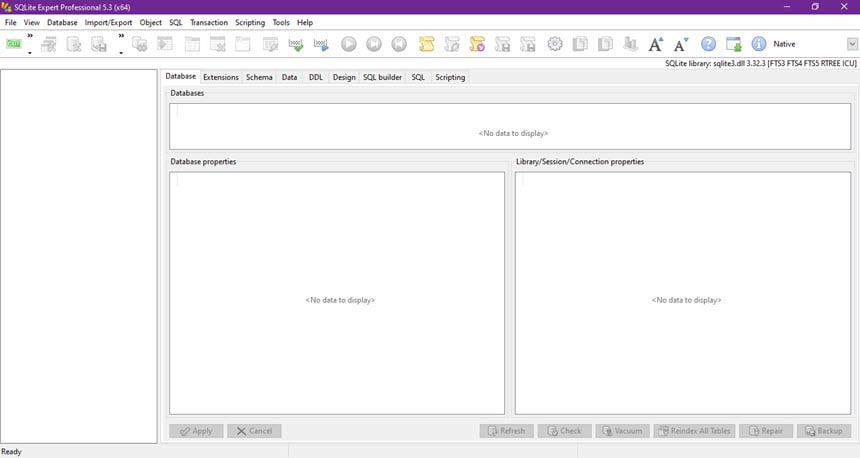Image resolution: width=860 pixels, height=458 pixels.
Task: Open the Transaction menu
Action: pyautogui.click(x=209, y=22)
